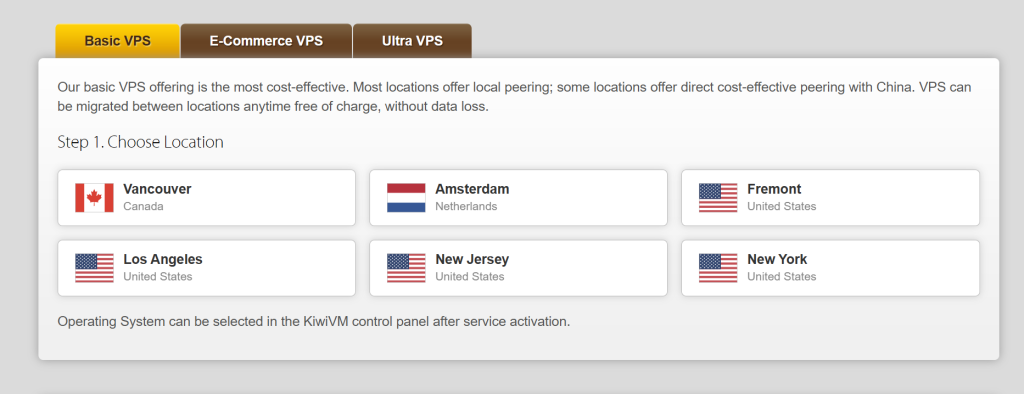Click the Netherlands label under Amsterdam

466,206
